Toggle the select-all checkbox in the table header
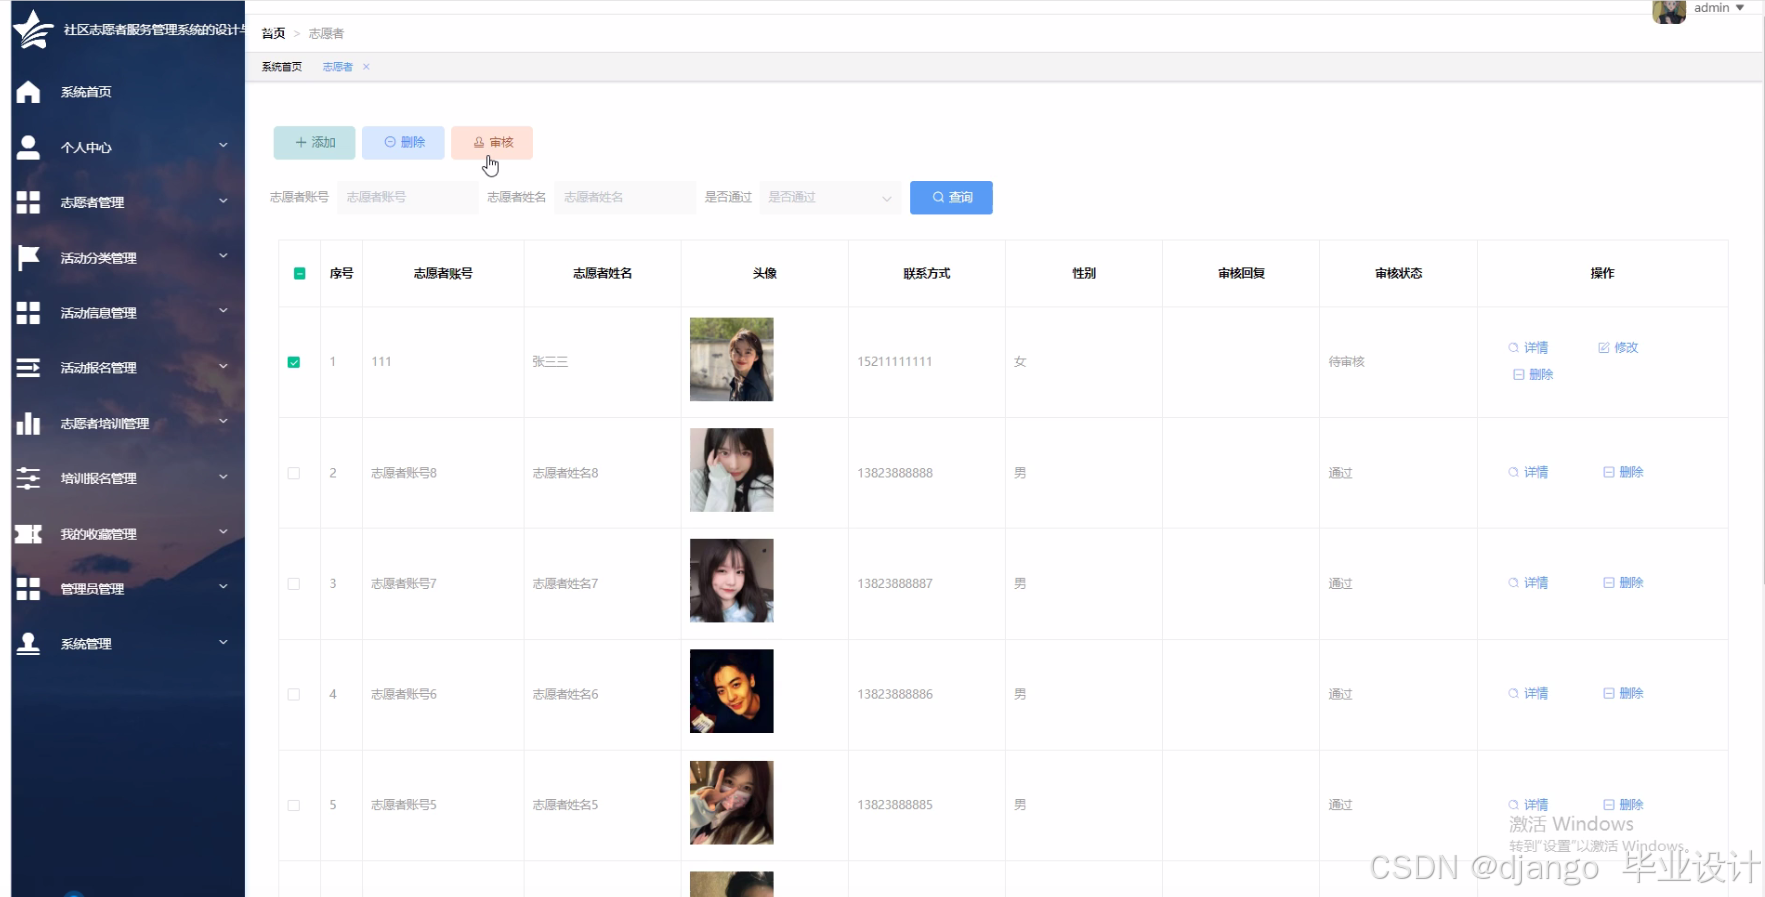This screenshot has width=1765, height=897. coord(299,273)
